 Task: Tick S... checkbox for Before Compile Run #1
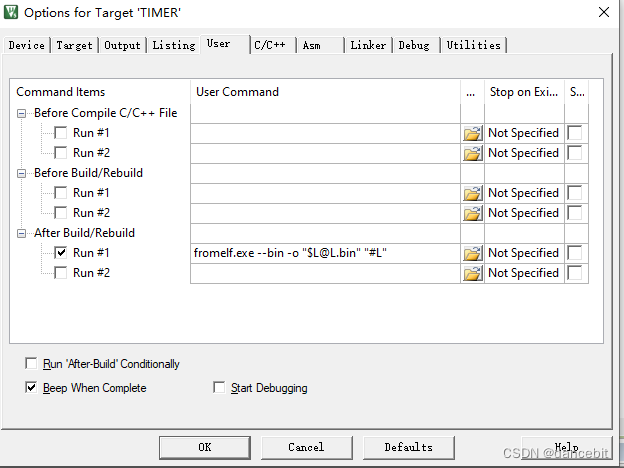[x=575, y=133]
